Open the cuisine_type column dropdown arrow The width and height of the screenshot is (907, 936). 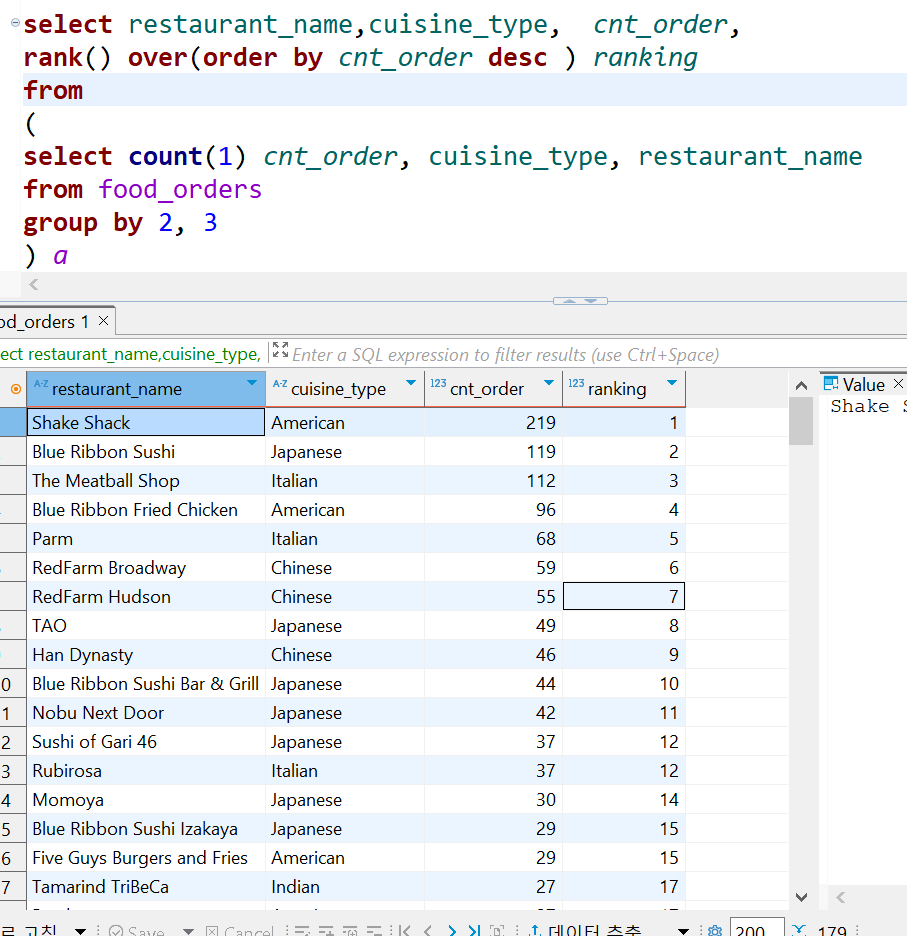[x=411, y=383]
